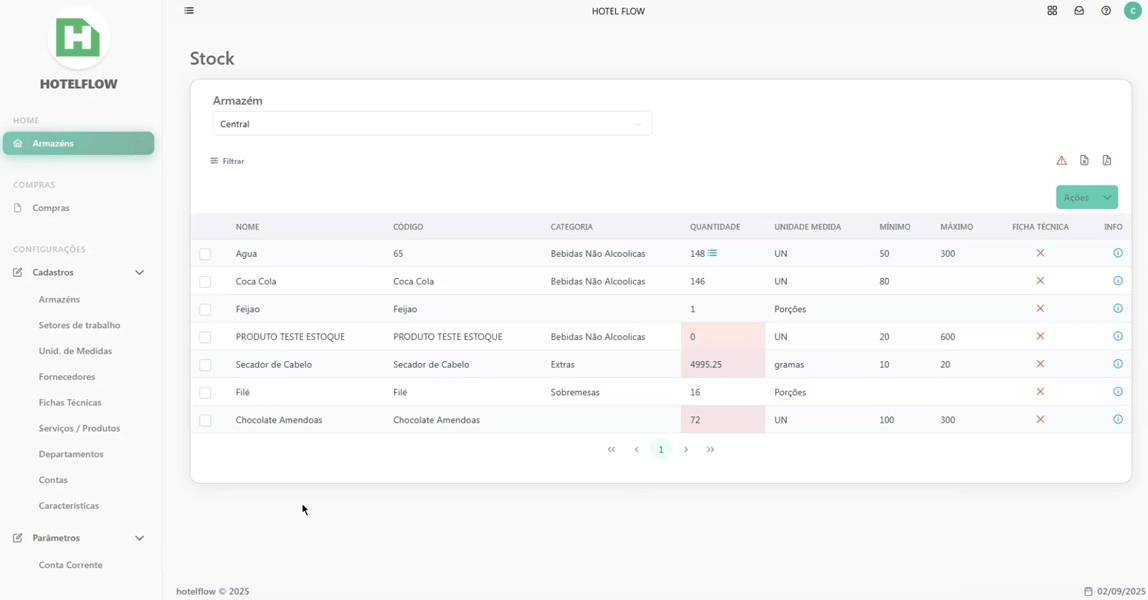This screenshot has height=600, width=1148.
Task: Open the inbox messages icon
Action: point(1079,11)
